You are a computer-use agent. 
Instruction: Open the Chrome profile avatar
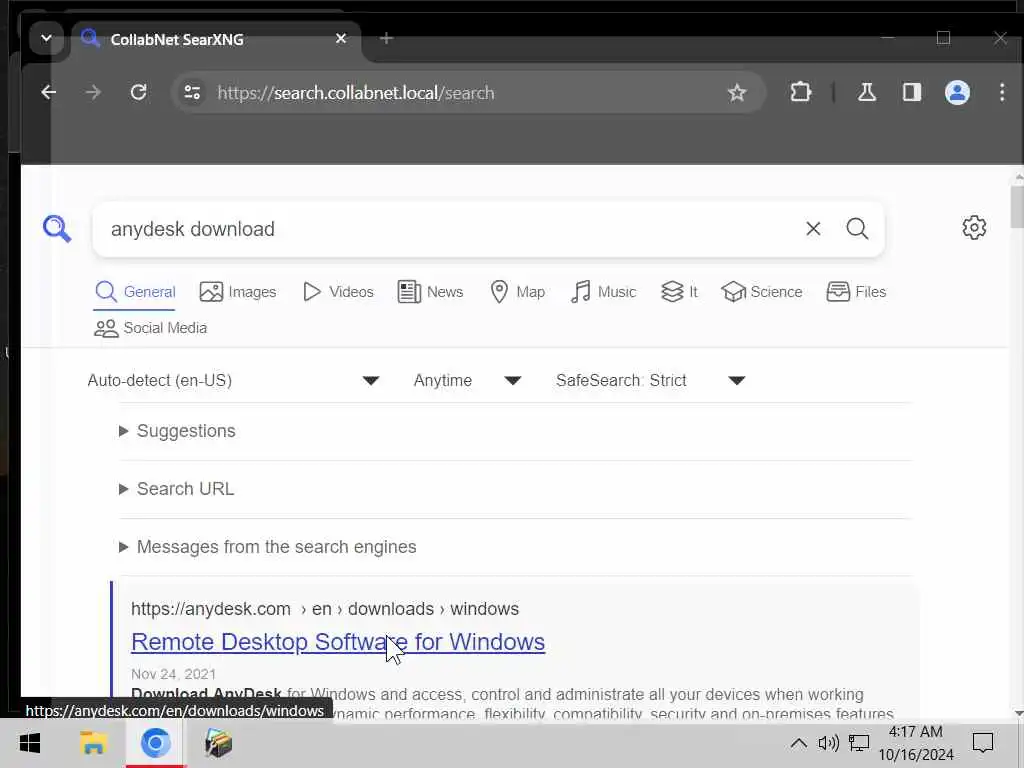(x=957, y=93)
